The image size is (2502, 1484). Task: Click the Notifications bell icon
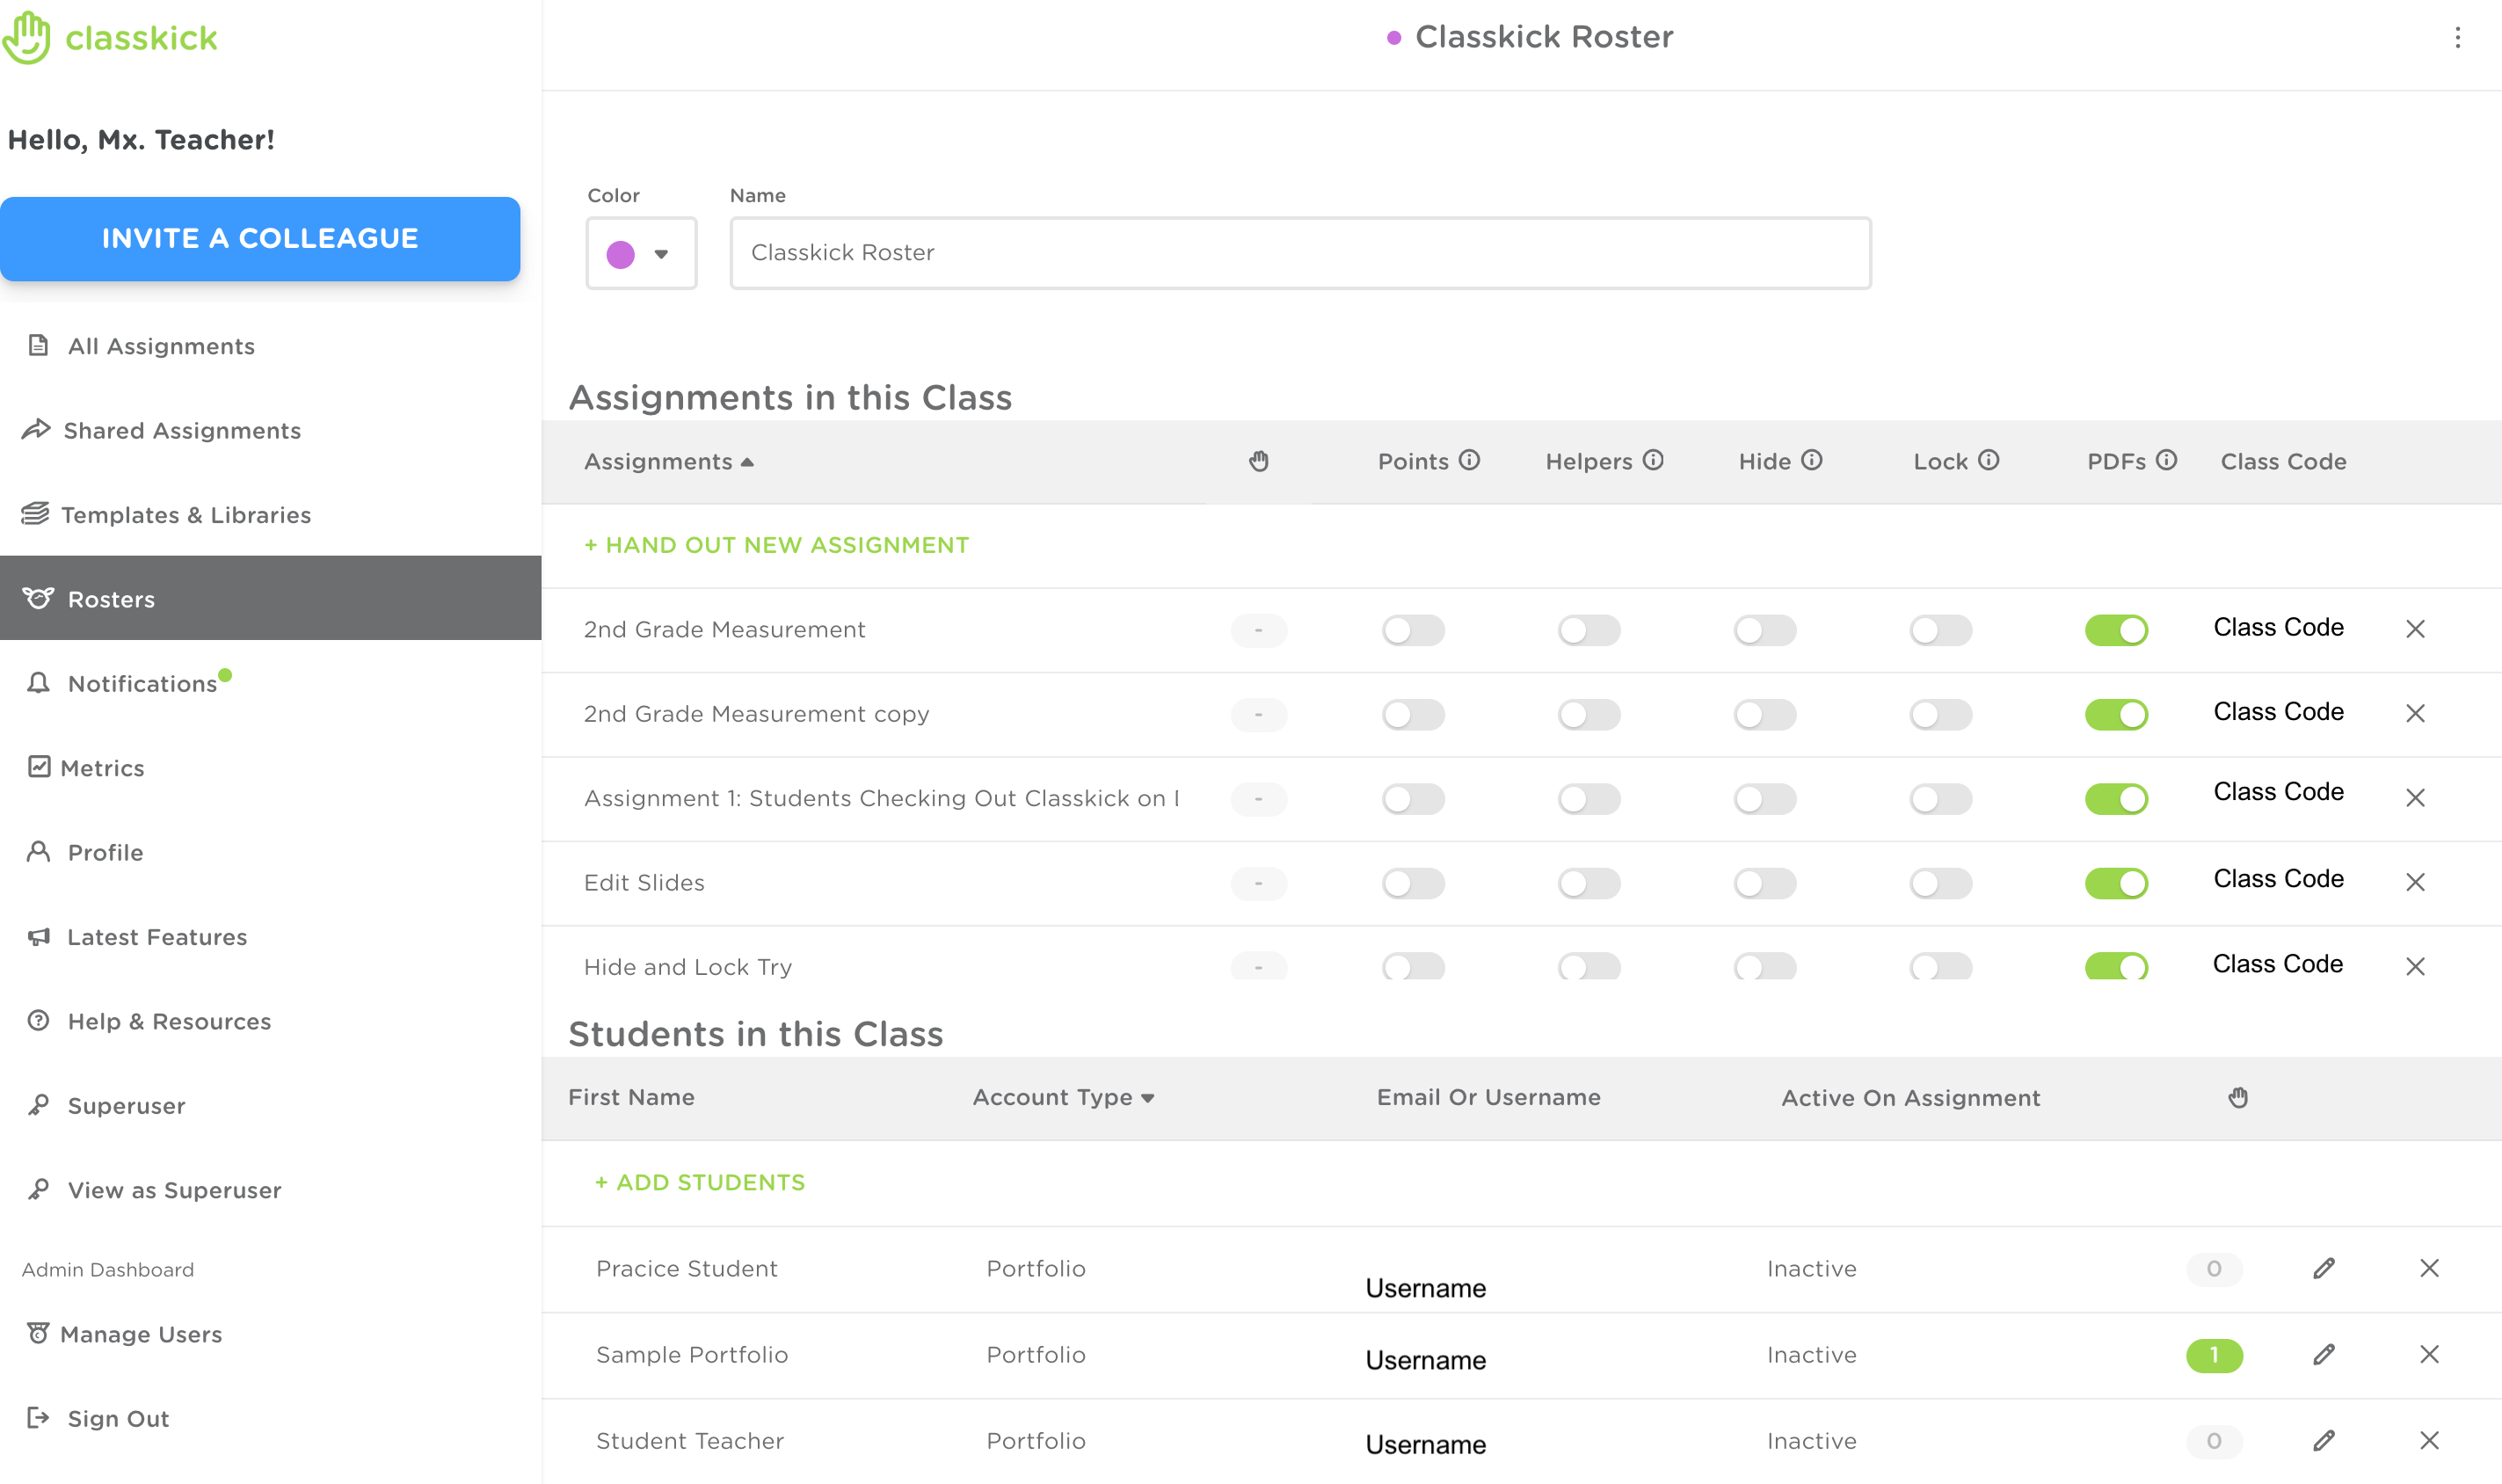tap(38, 683)
